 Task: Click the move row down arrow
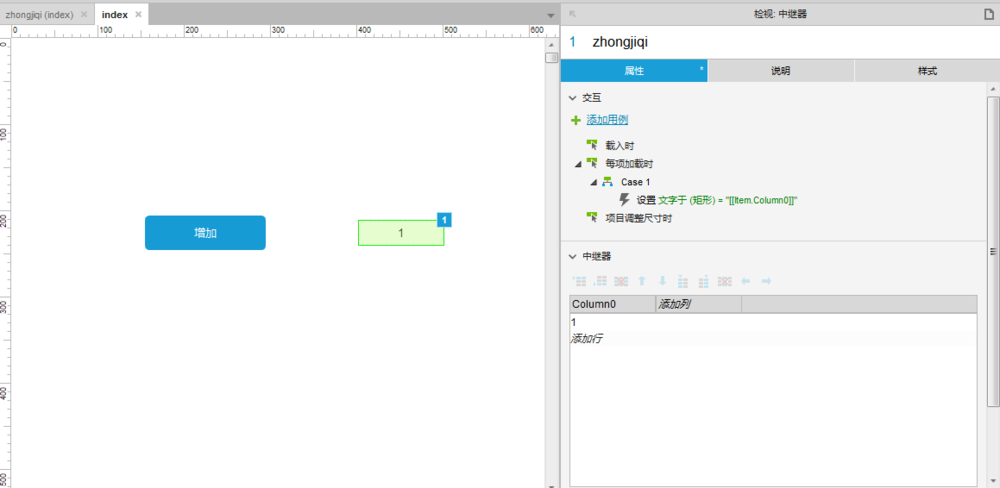(x=663, y=281)
